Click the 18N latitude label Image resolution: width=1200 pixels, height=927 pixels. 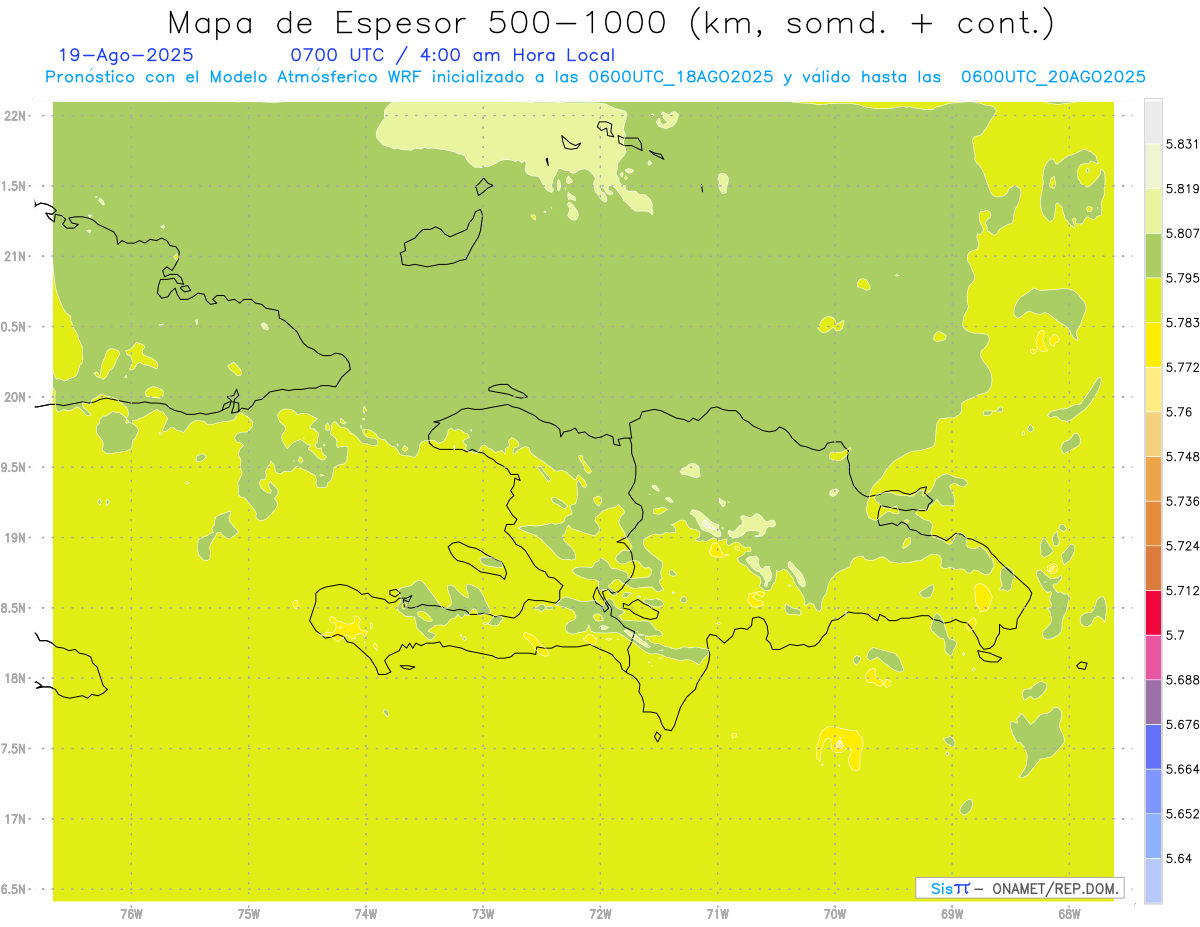pyautogui.click(x=16, y=678)
